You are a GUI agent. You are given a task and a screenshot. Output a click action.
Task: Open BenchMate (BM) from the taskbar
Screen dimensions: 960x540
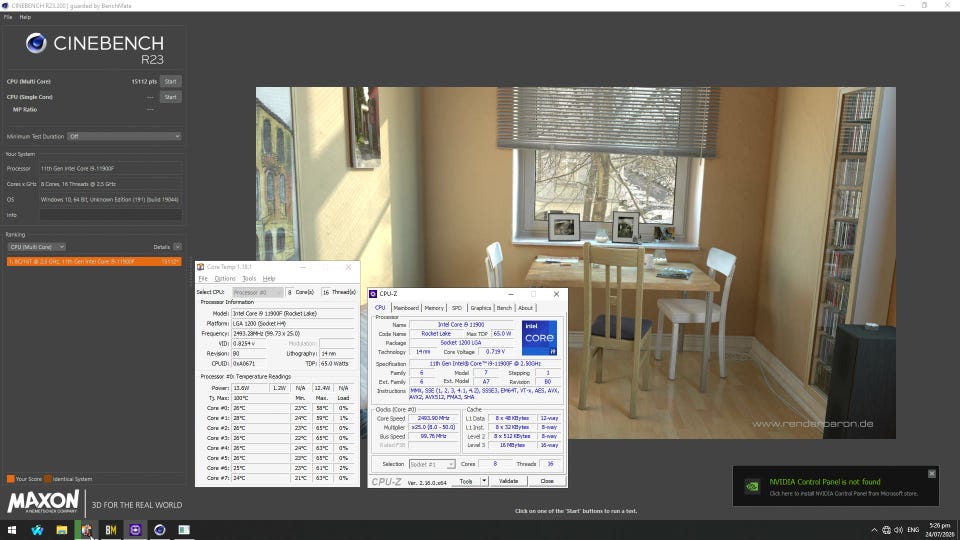coord(111,530)
